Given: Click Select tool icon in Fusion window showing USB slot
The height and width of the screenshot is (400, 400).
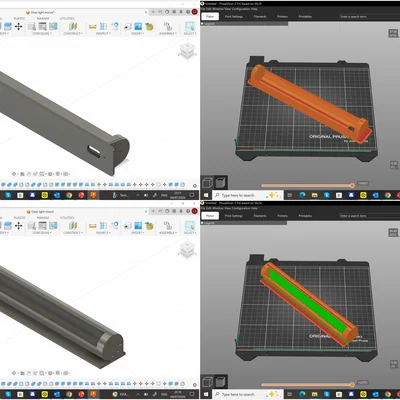Looking at the screenshot, I should point(190,26).
